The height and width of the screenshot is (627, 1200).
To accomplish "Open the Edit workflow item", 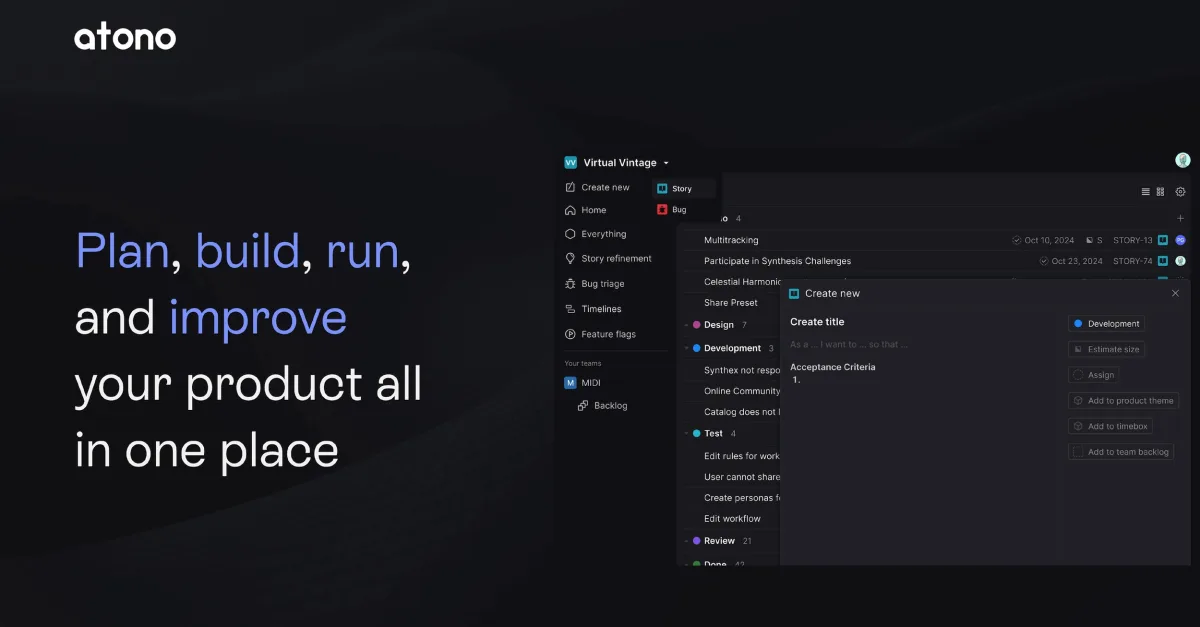I will [x=732, y=518].
